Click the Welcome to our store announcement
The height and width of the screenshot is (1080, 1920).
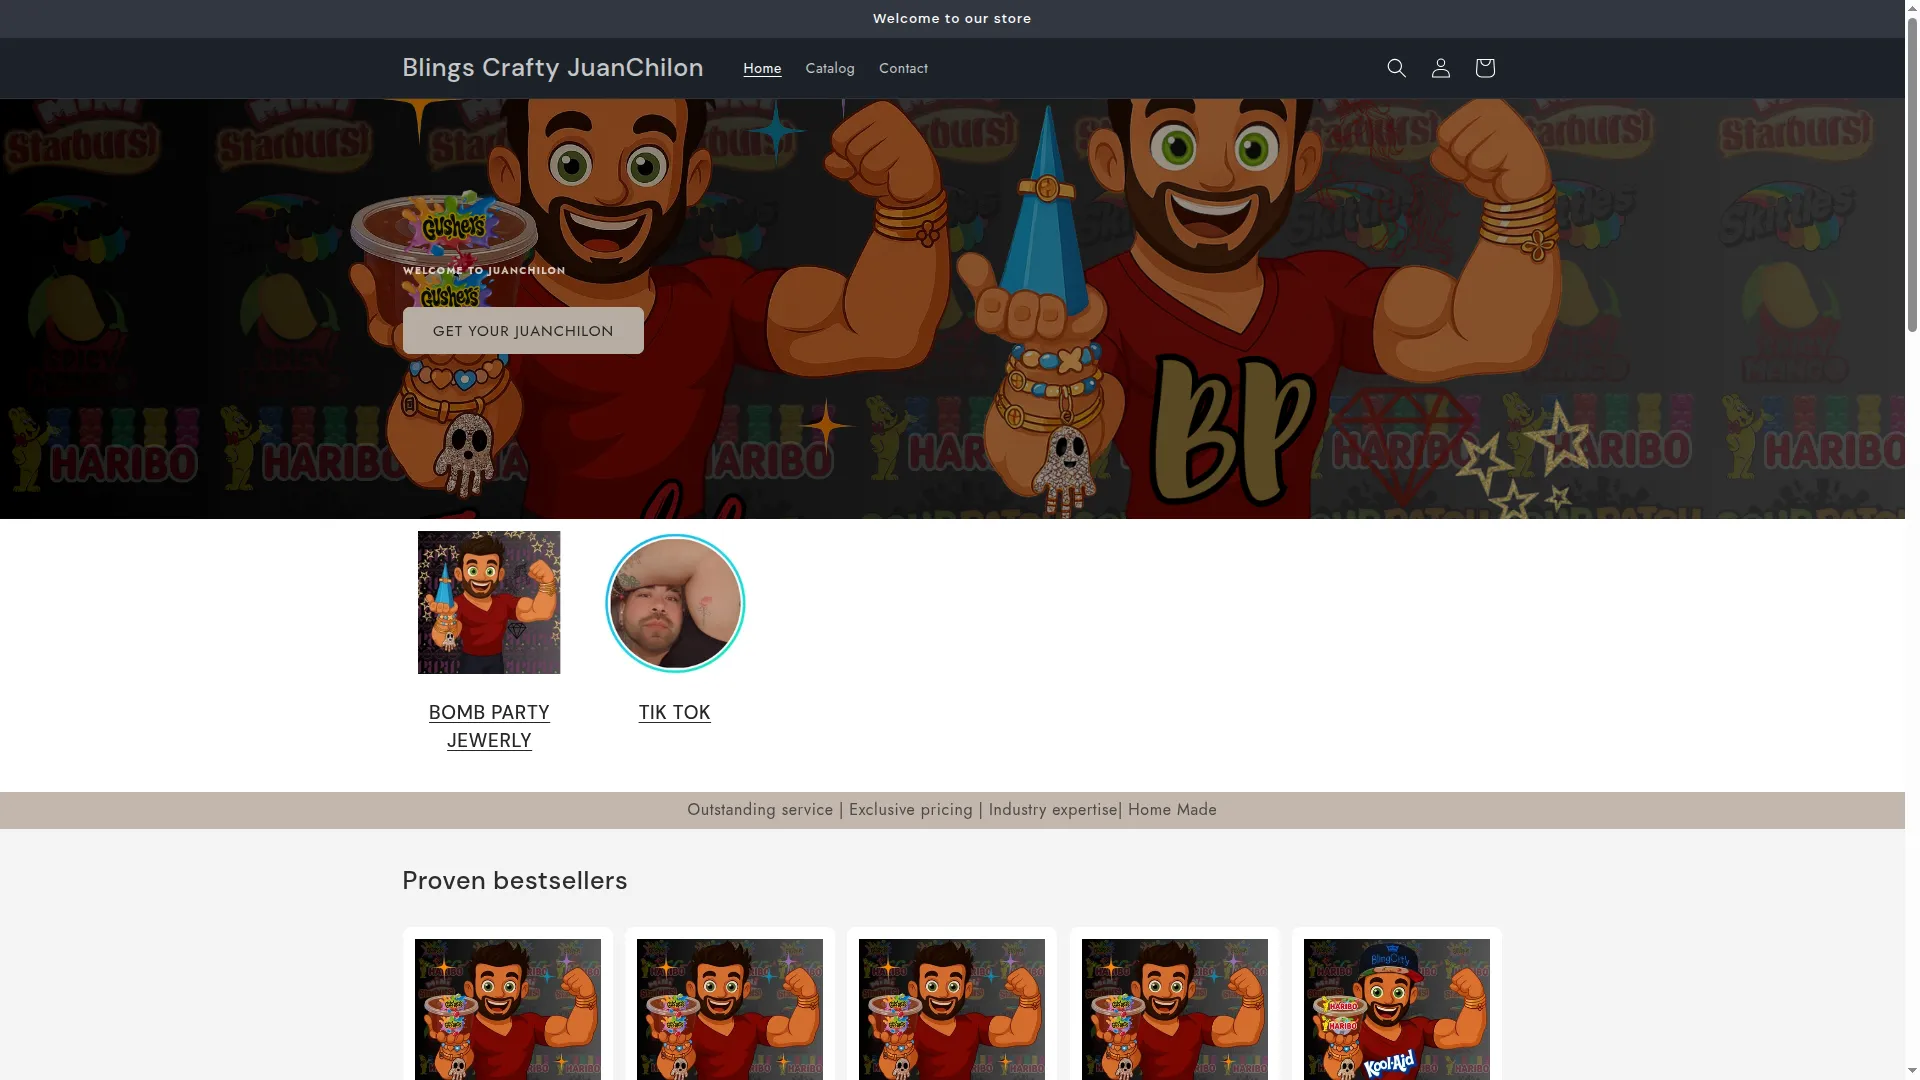click(x=952, y=18)
